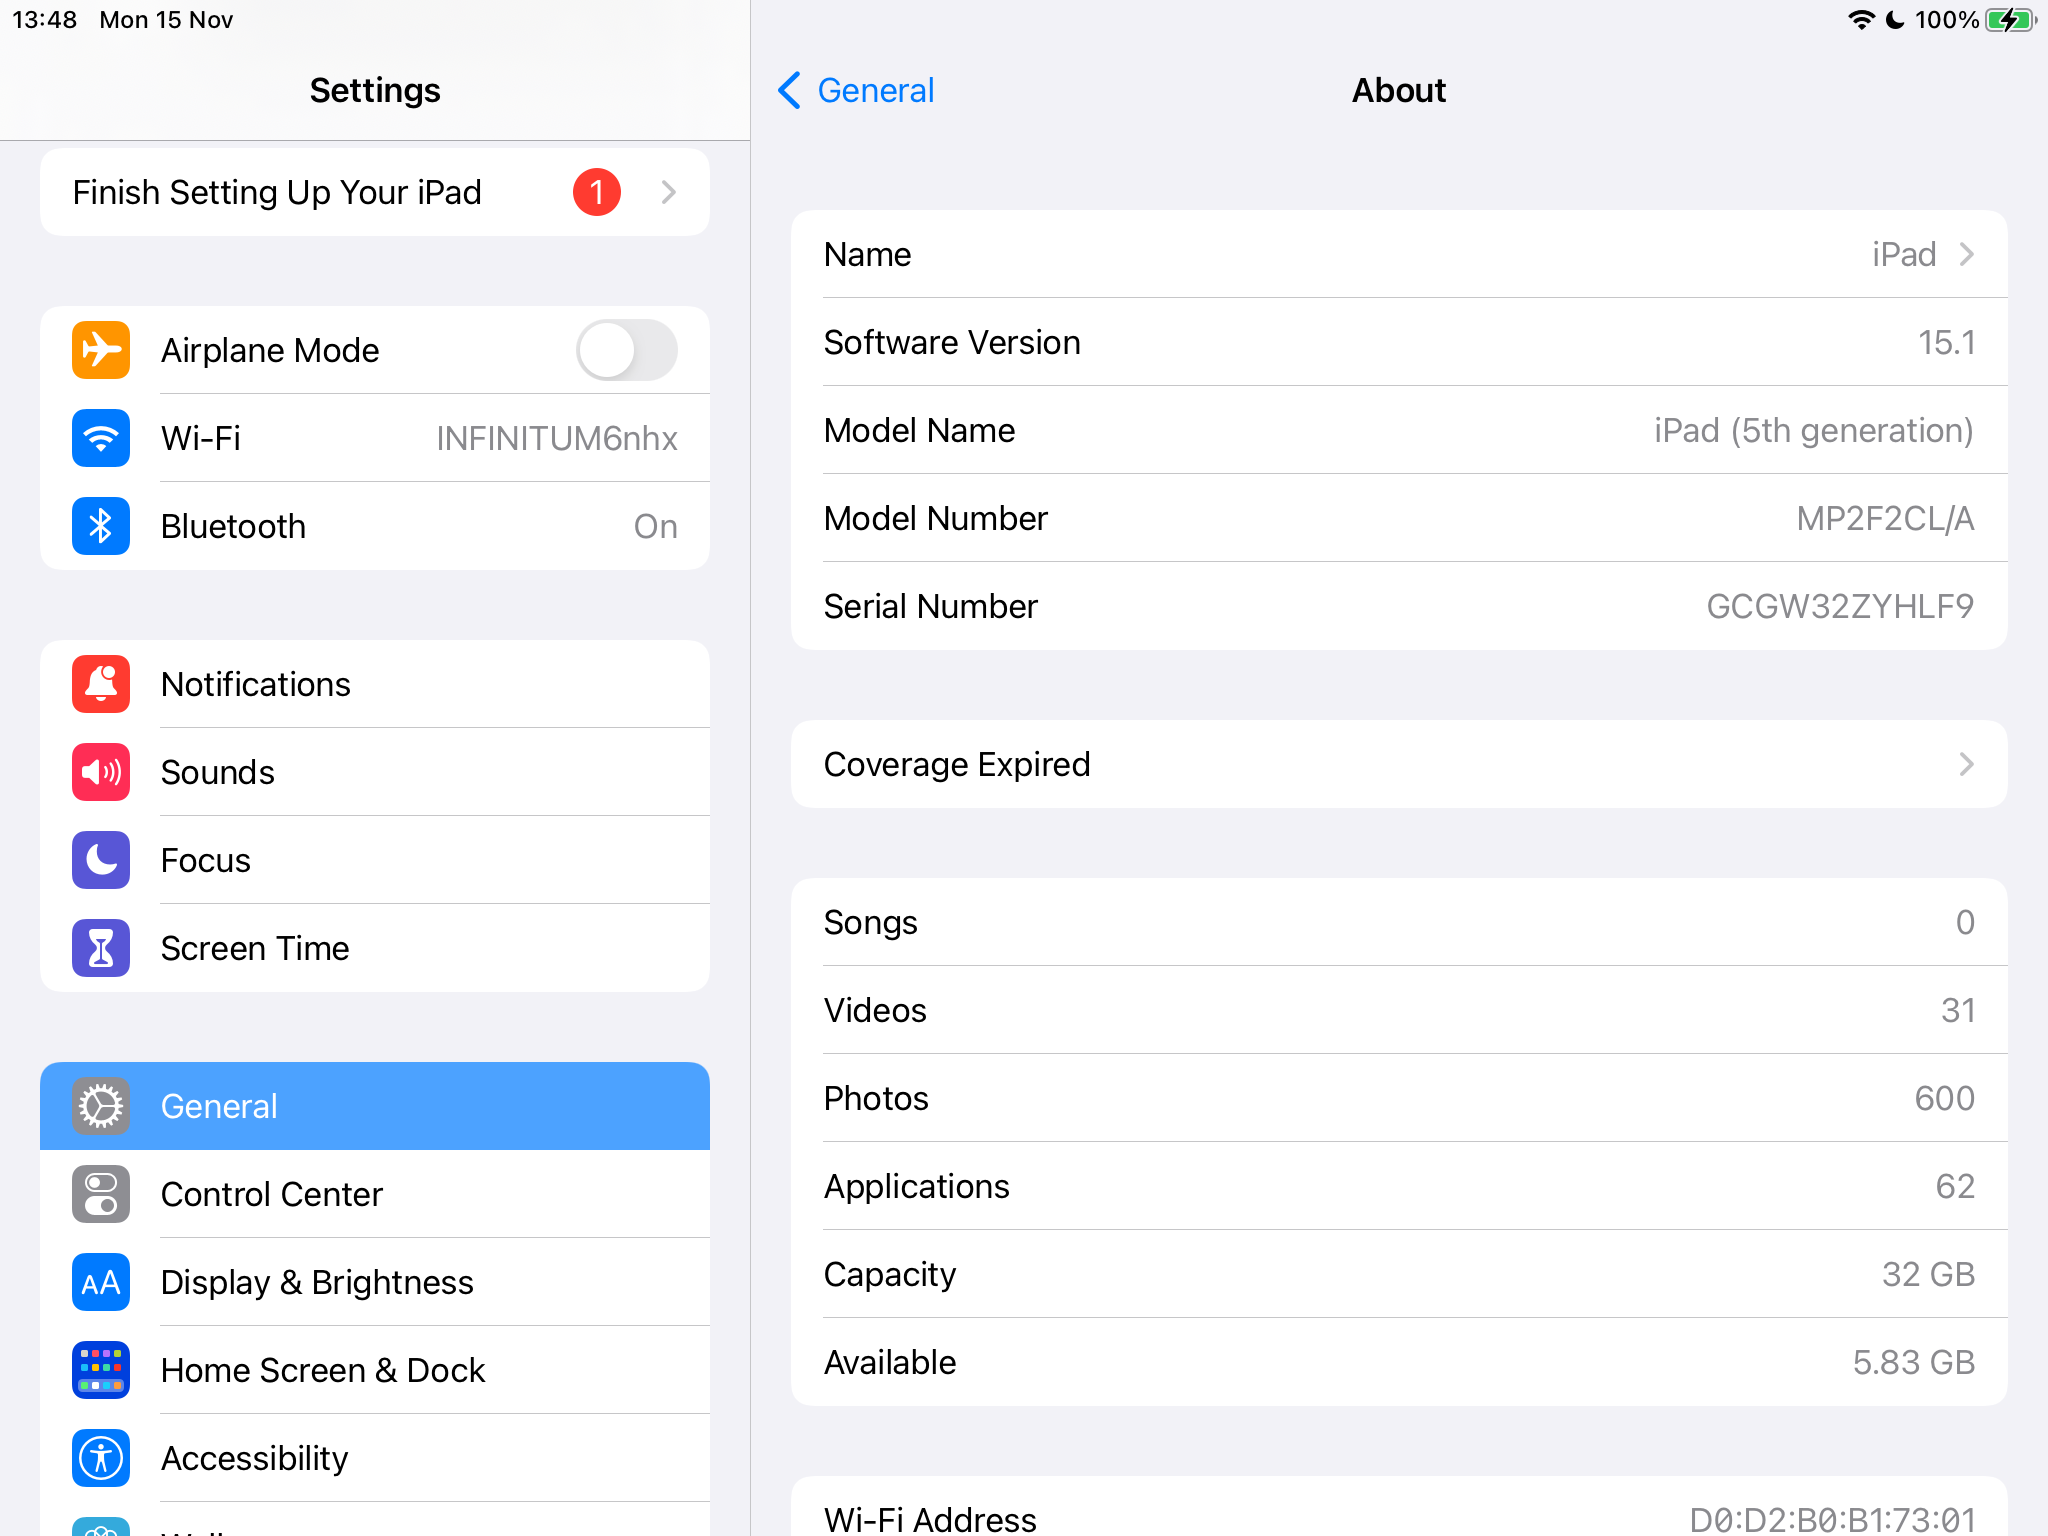This screenshot has height=1536, width=2048.
Task: Tap the Mon 15 Nov date
Action: (166, 20)
